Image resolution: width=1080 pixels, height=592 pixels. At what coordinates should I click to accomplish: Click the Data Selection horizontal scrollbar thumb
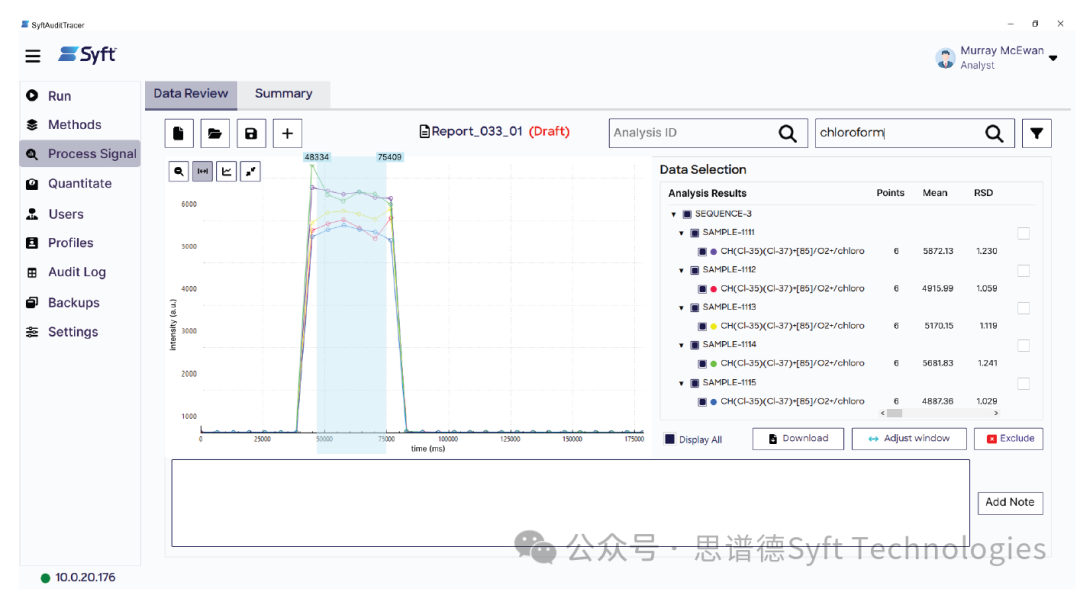click(x=894, y=414)
